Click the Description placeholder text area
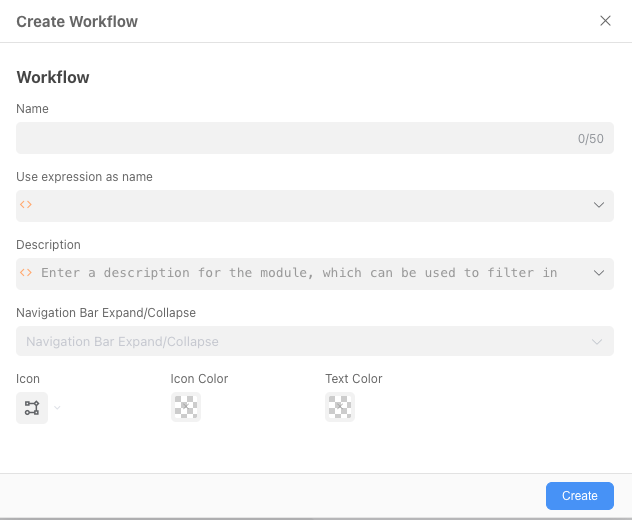The image size is (632, 520). click(299, 273)
